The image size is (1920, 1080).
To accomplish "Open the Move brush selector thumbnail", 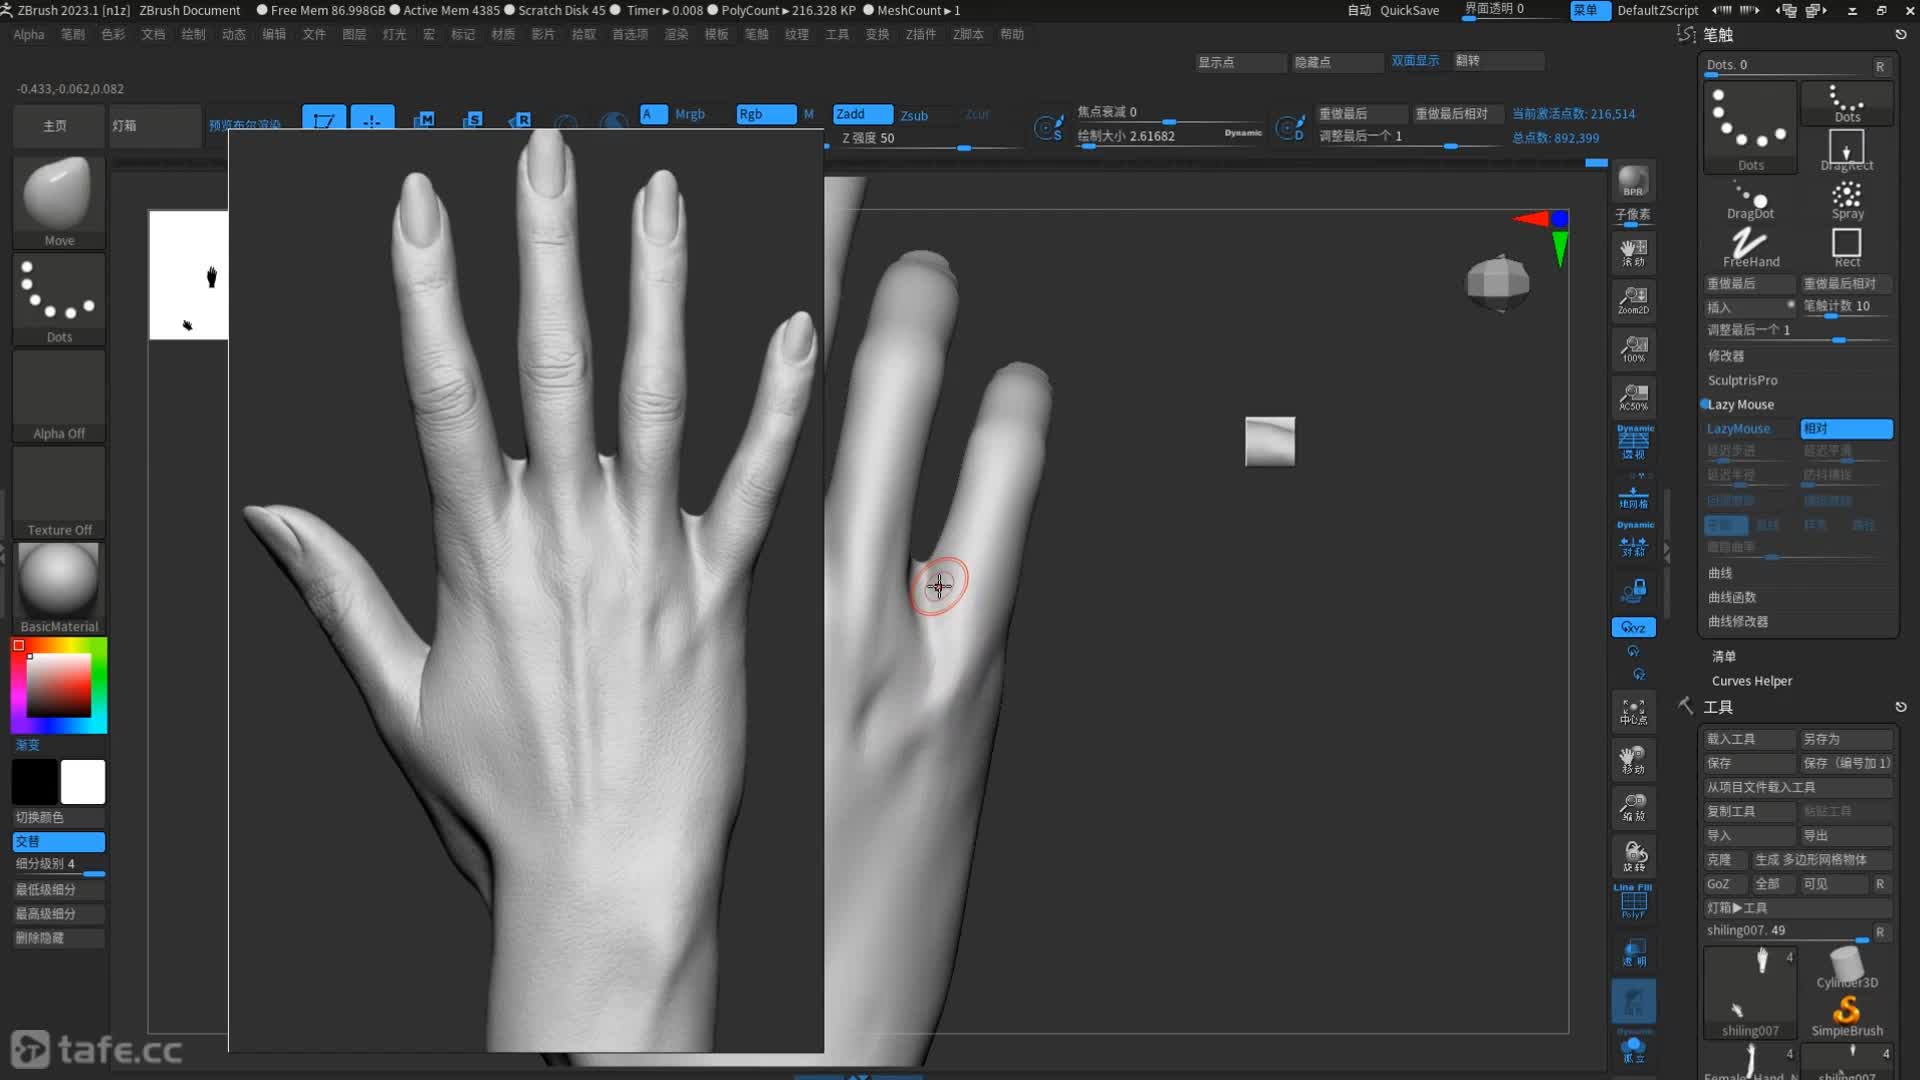I will [x=59, y=201].
